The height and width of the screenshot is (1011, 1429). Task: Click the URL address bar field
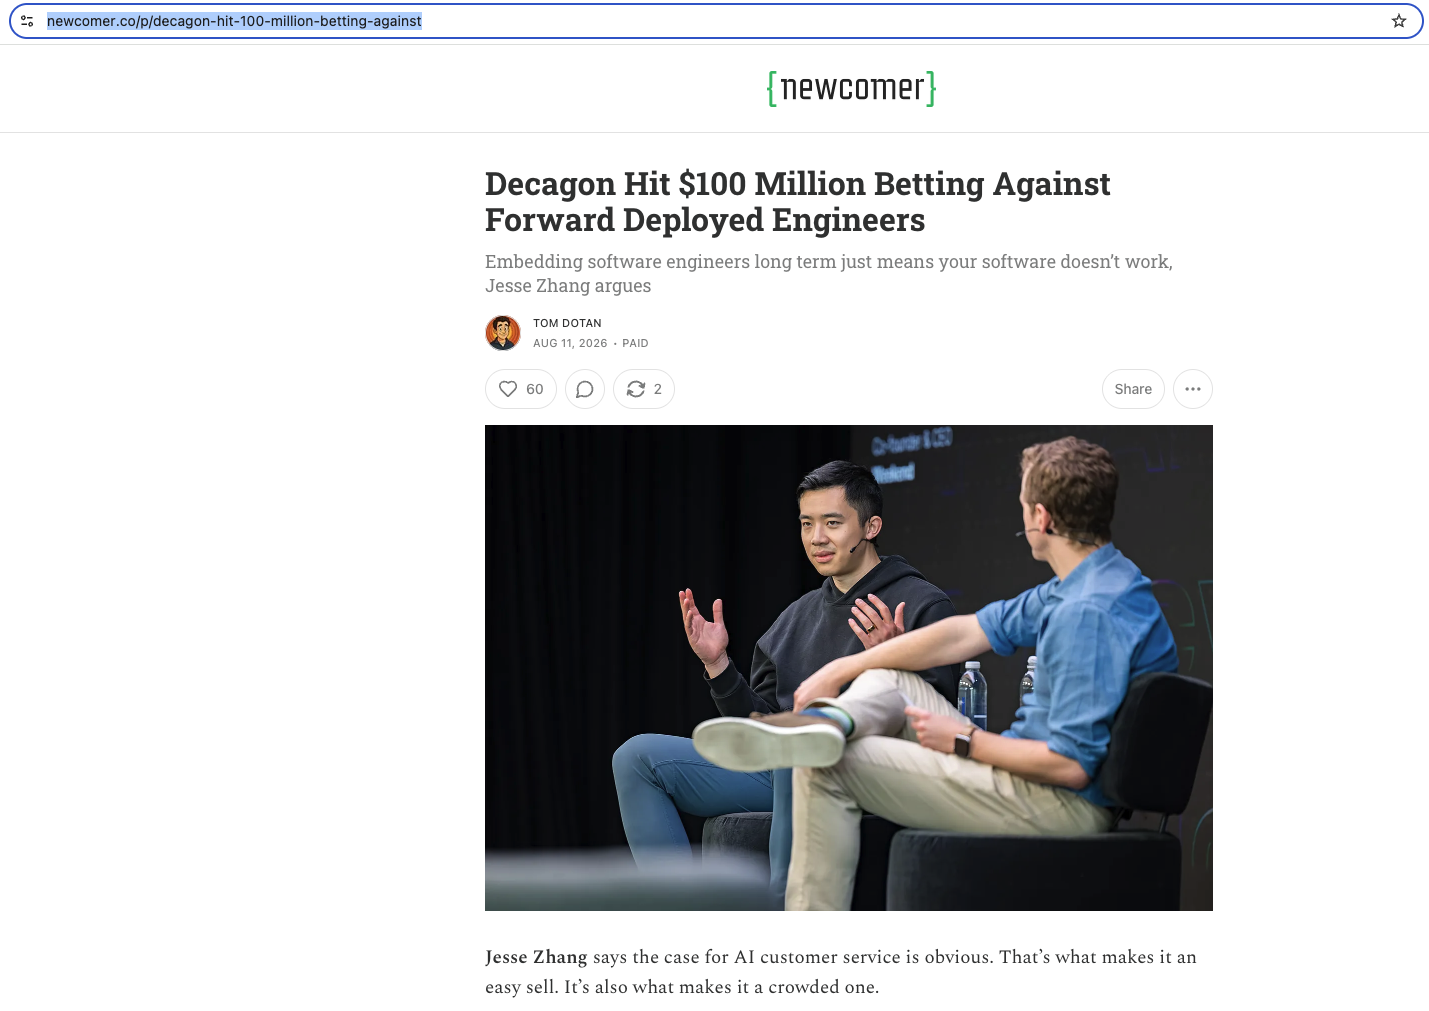click(716, 21)
